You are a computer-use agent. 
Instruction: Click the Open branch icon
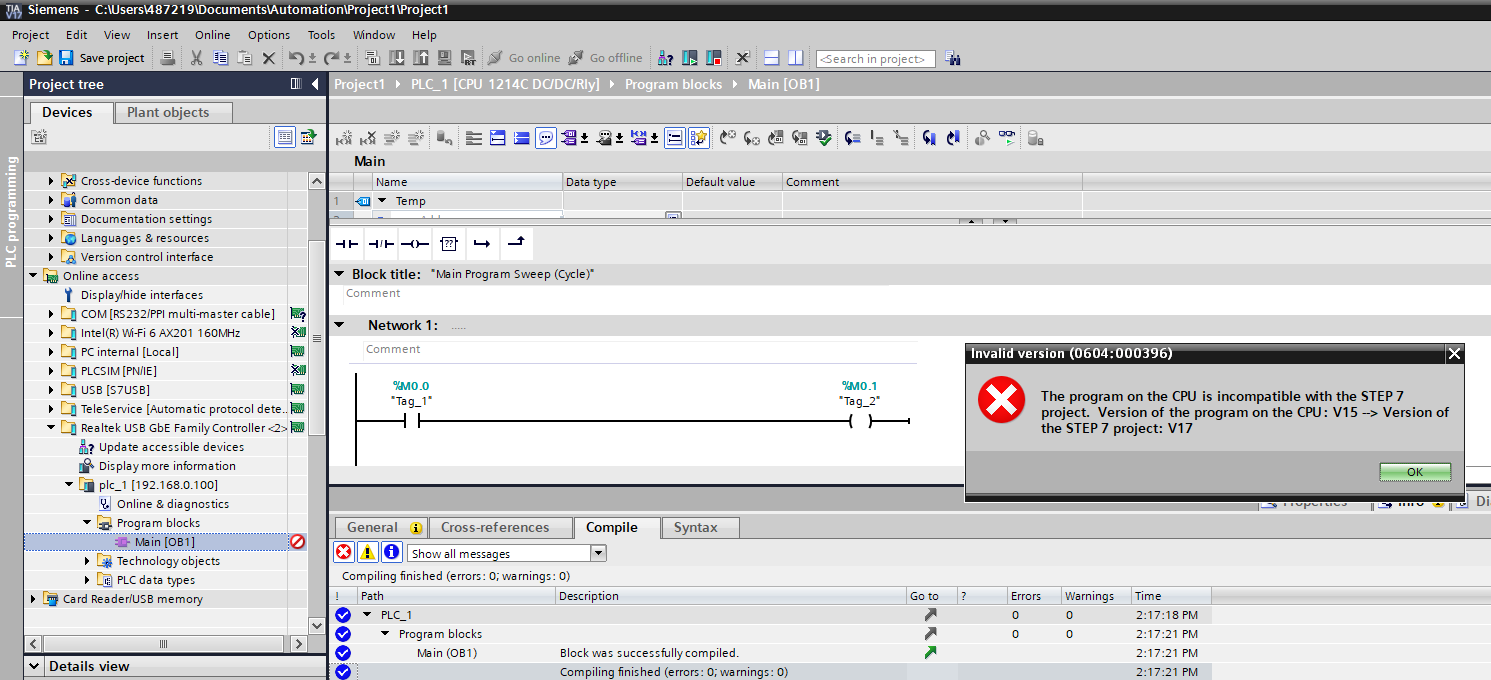(x=482, y=244)
